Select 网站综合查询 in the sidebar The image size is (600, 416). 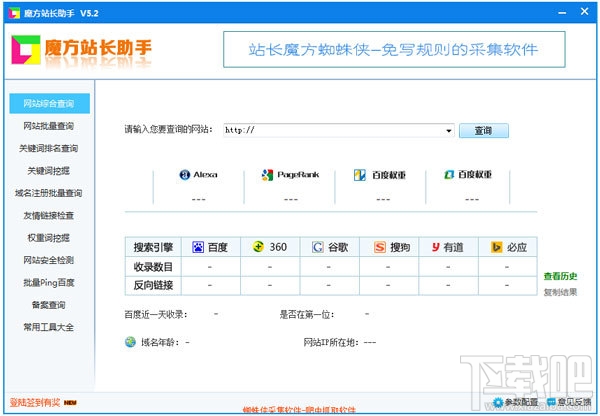pyautogui.click(x=49, y=103)
